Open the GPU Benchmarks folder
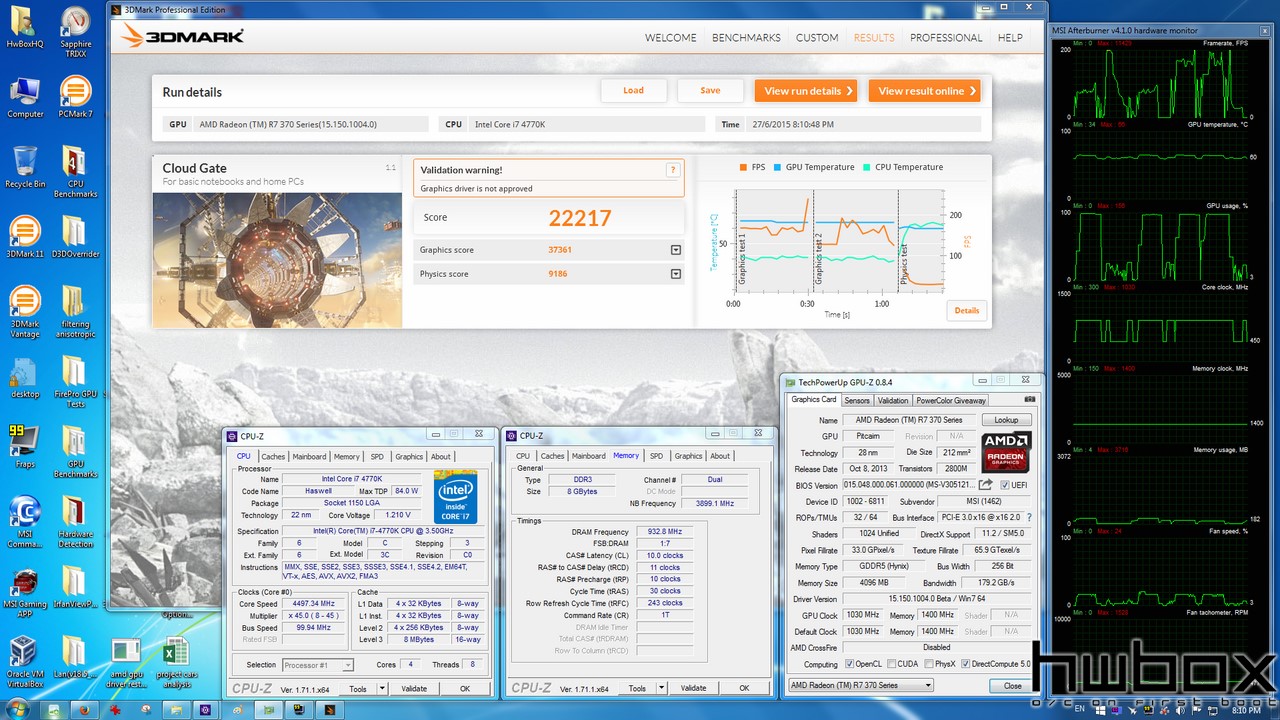The height and width of the screenshot is (720, 1280). tap(75, 452)
